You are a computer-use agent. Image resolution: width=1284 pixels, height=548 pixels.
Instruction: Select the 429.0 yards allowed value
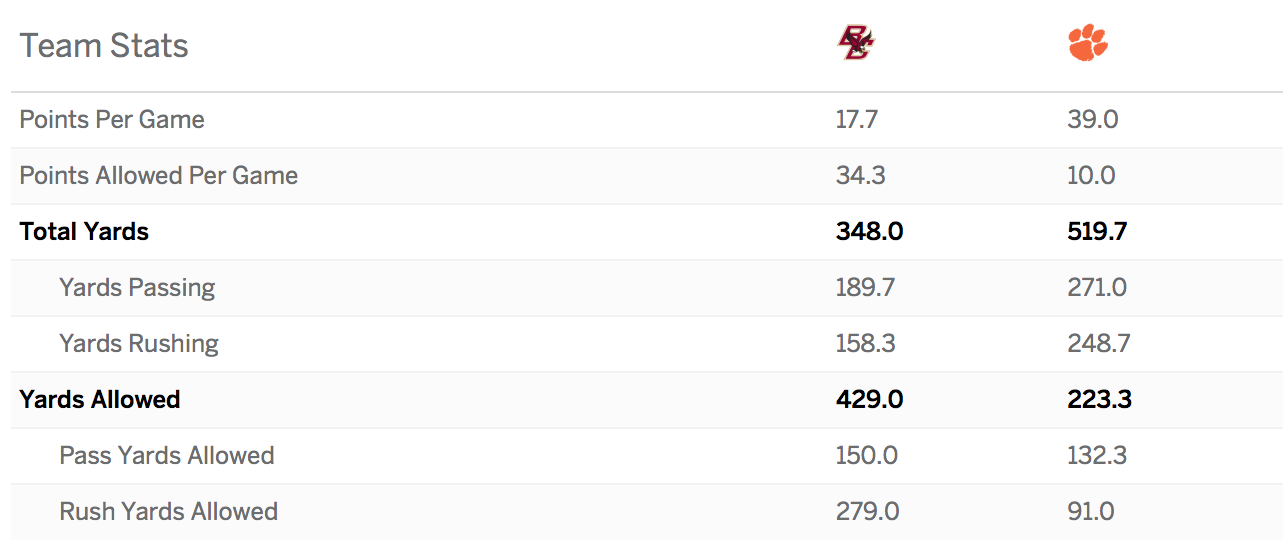(870, 400)
